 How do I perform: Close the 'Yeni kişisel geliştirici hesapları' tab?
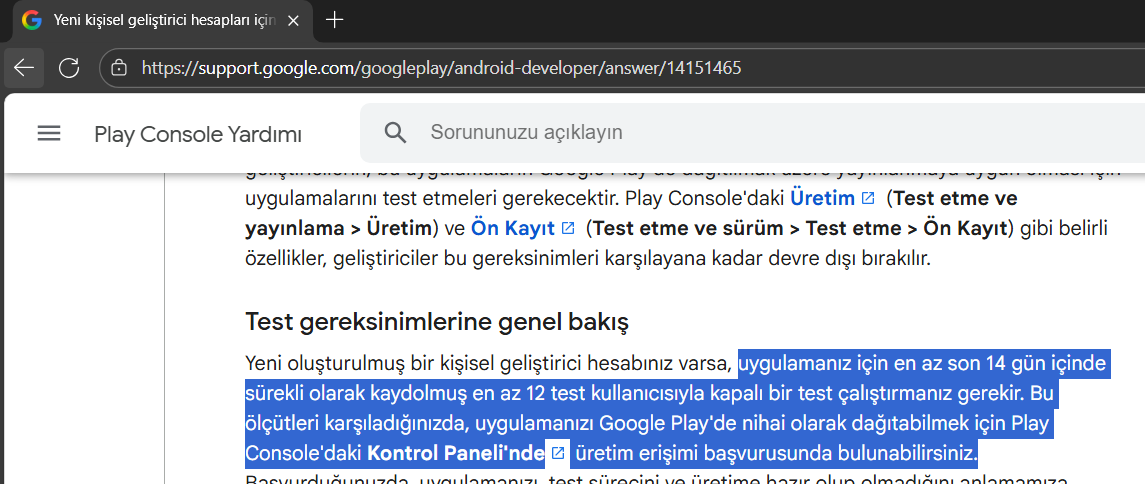pos(294,20)
